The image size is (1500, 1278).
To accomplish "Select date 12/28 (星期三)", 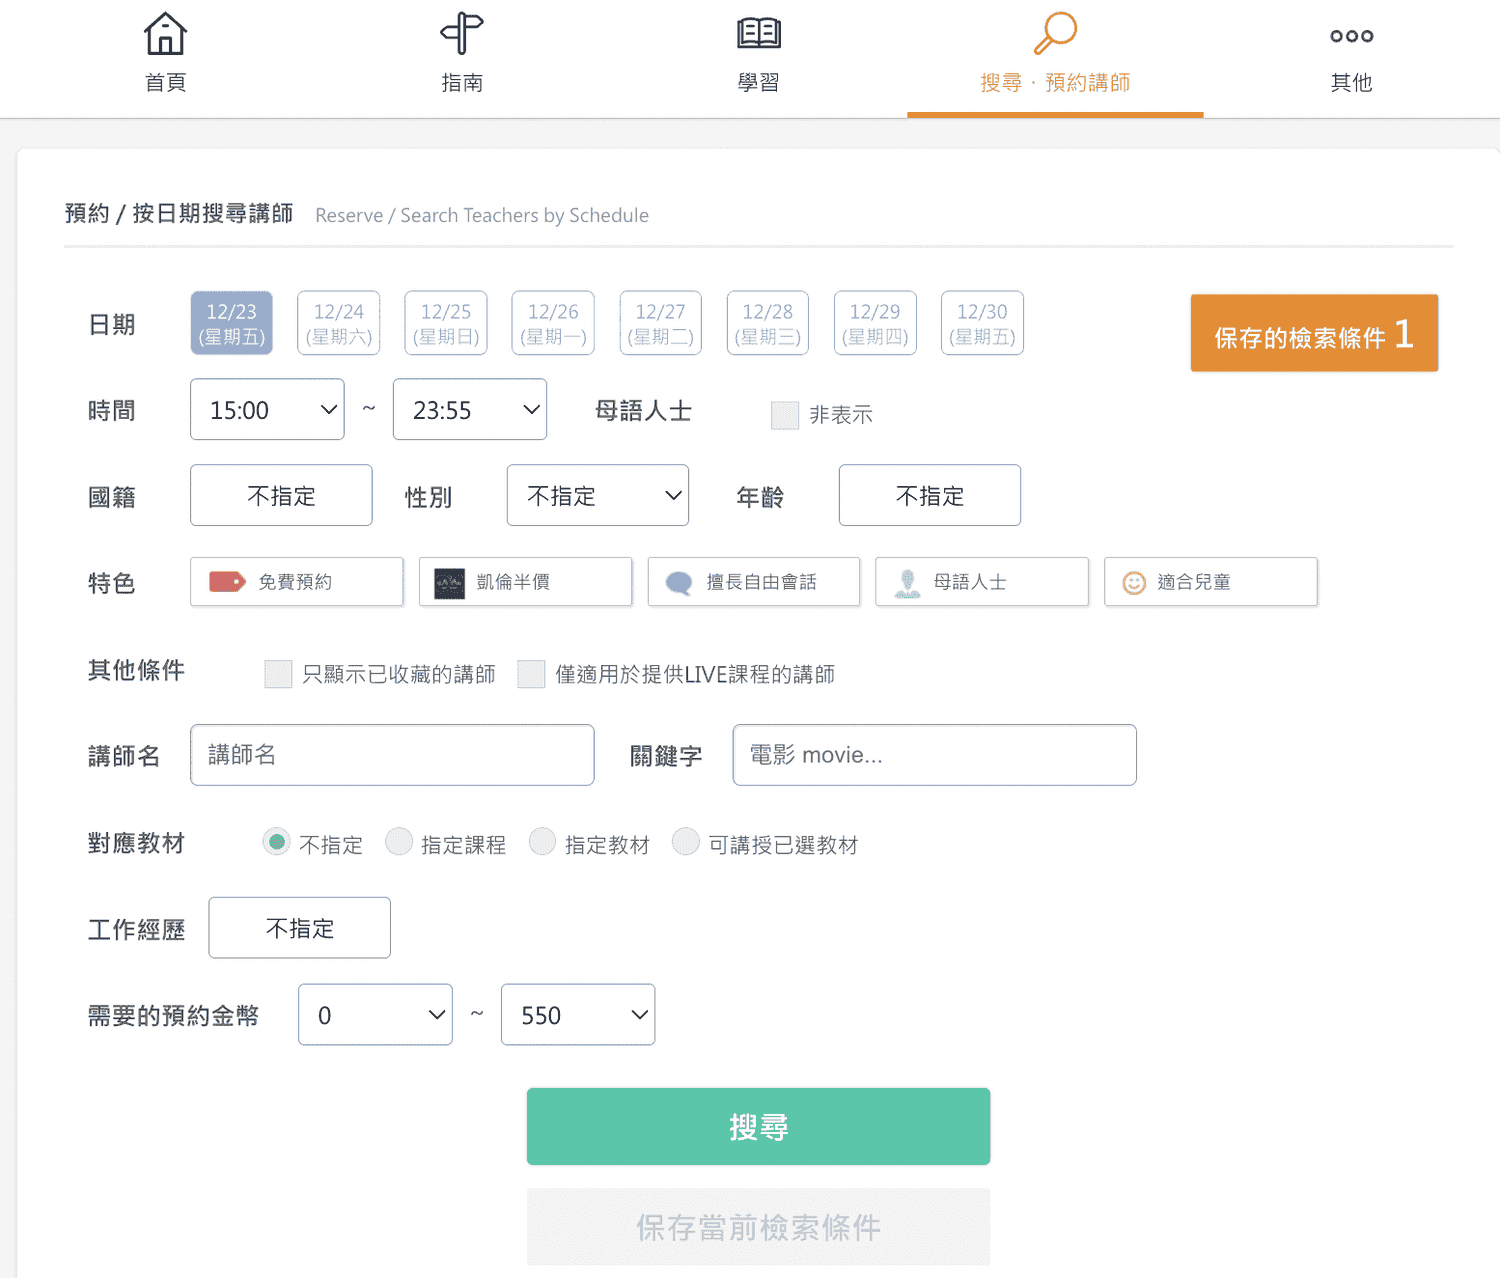I will click(768, 323).
